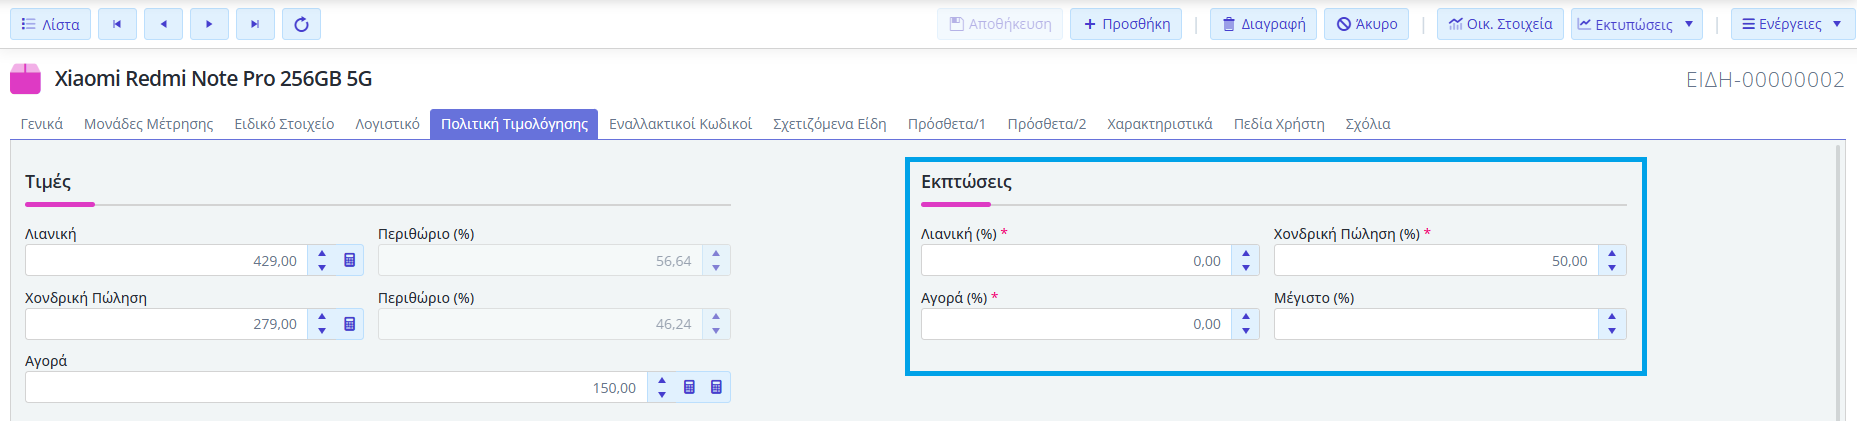Refresh the current record

coord(301,24)
